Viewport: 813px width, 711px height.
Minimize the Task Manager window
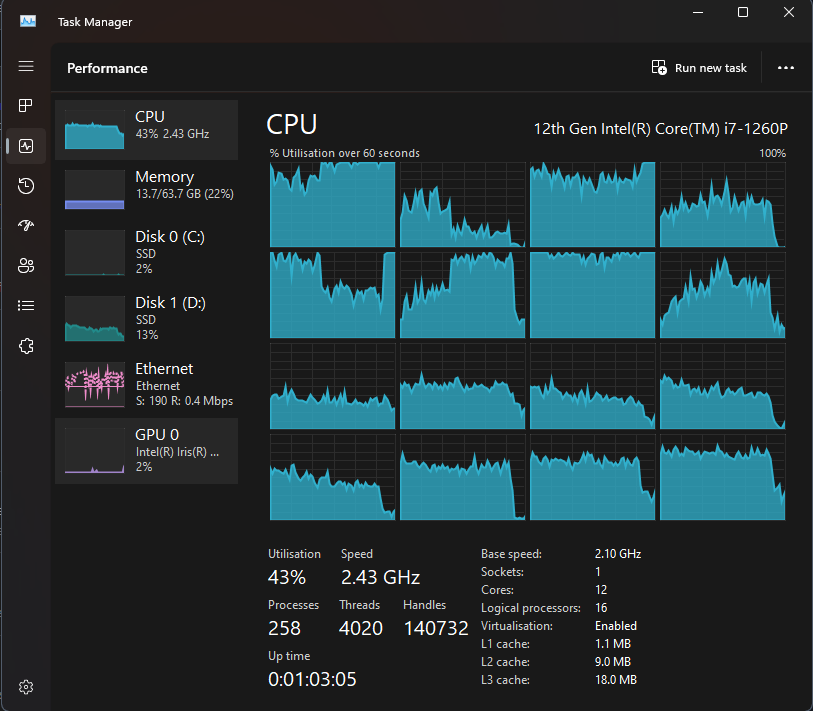(x=698, y=12)
